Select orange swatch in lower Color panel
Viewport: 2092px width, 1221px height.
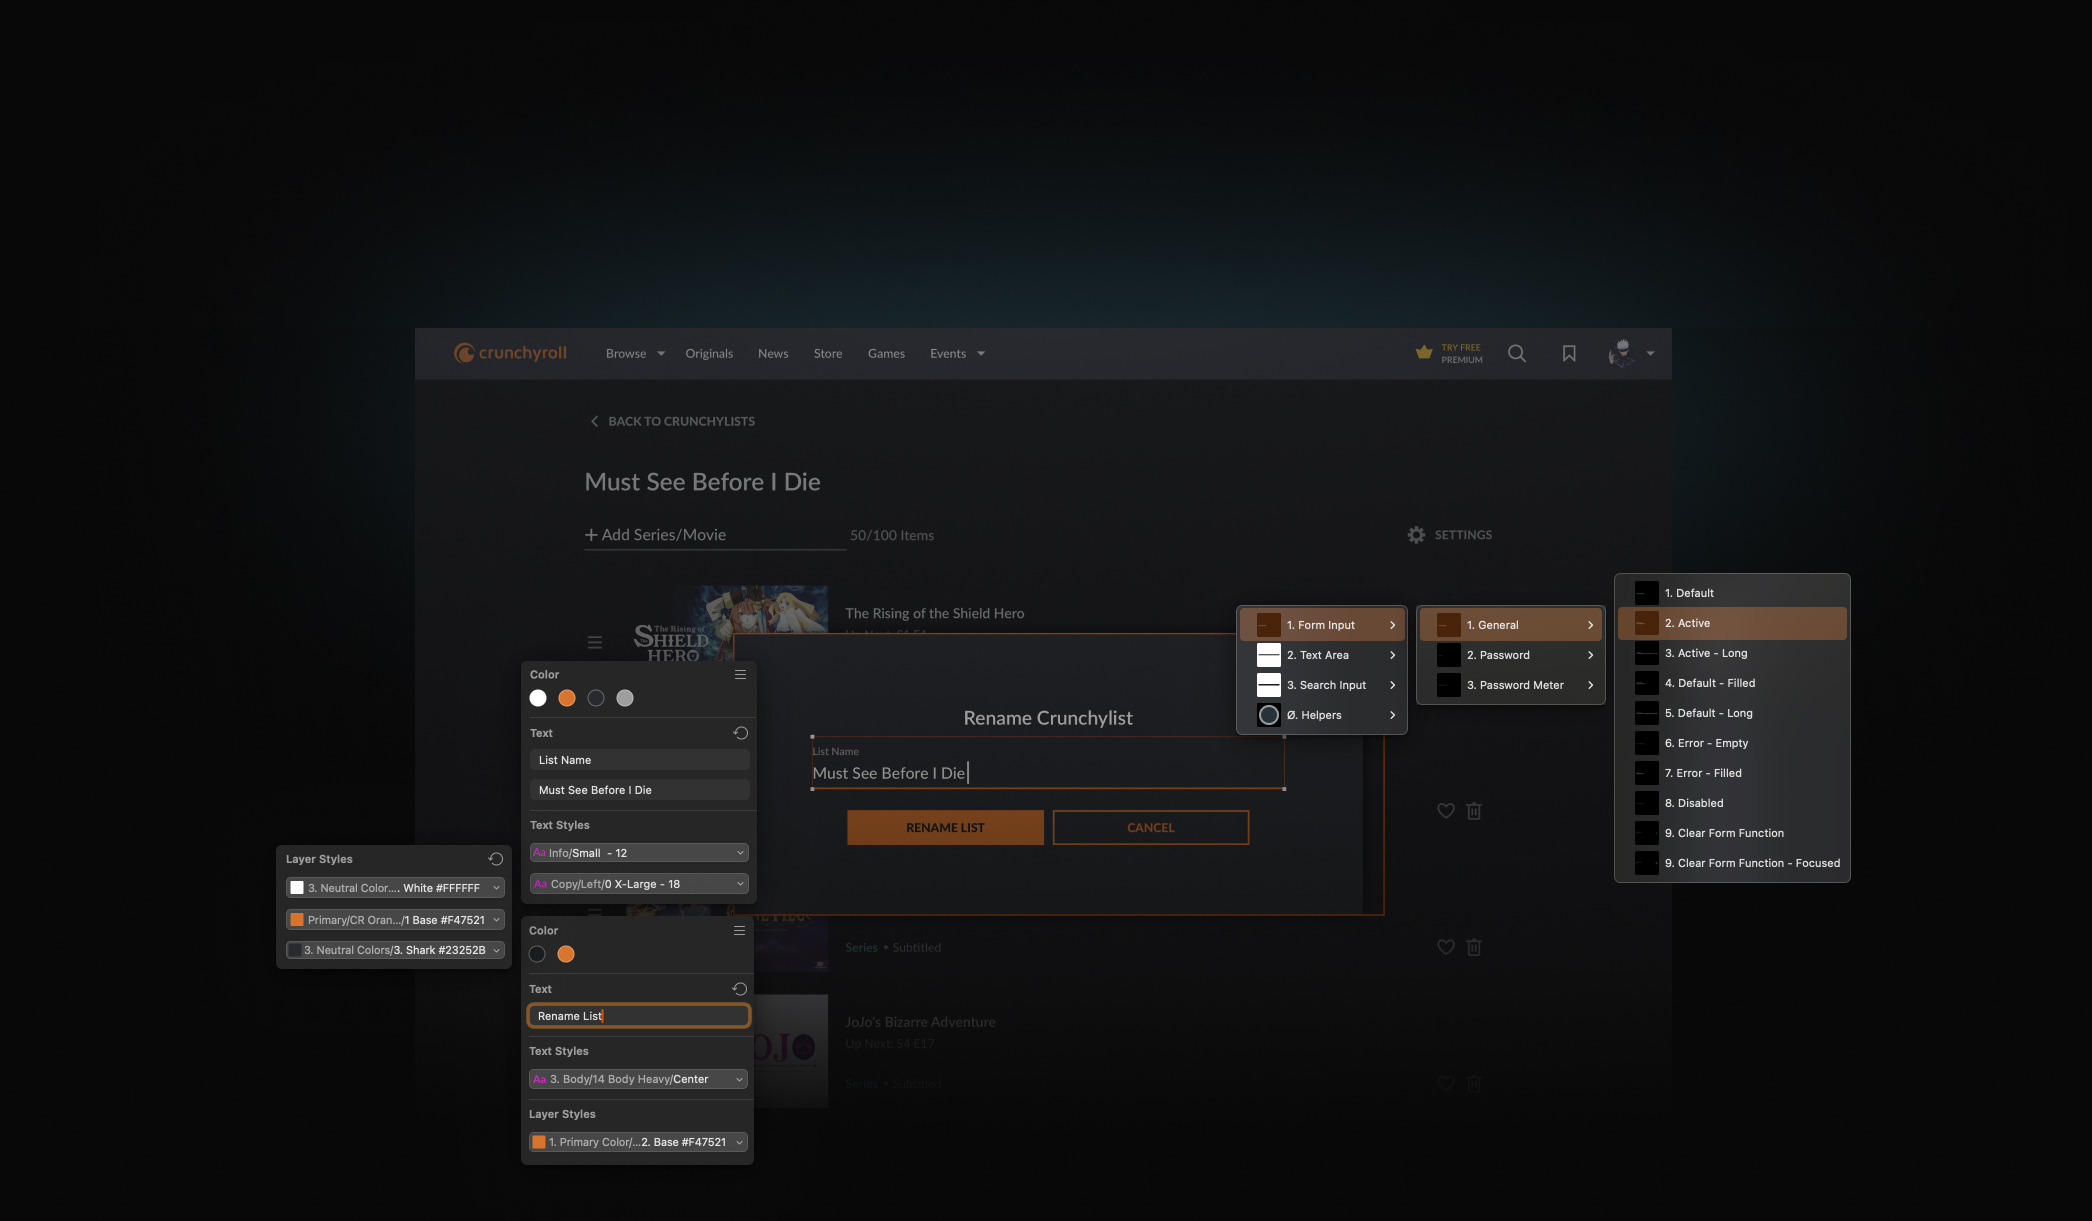pyautogui.click(x=566, y=954)
